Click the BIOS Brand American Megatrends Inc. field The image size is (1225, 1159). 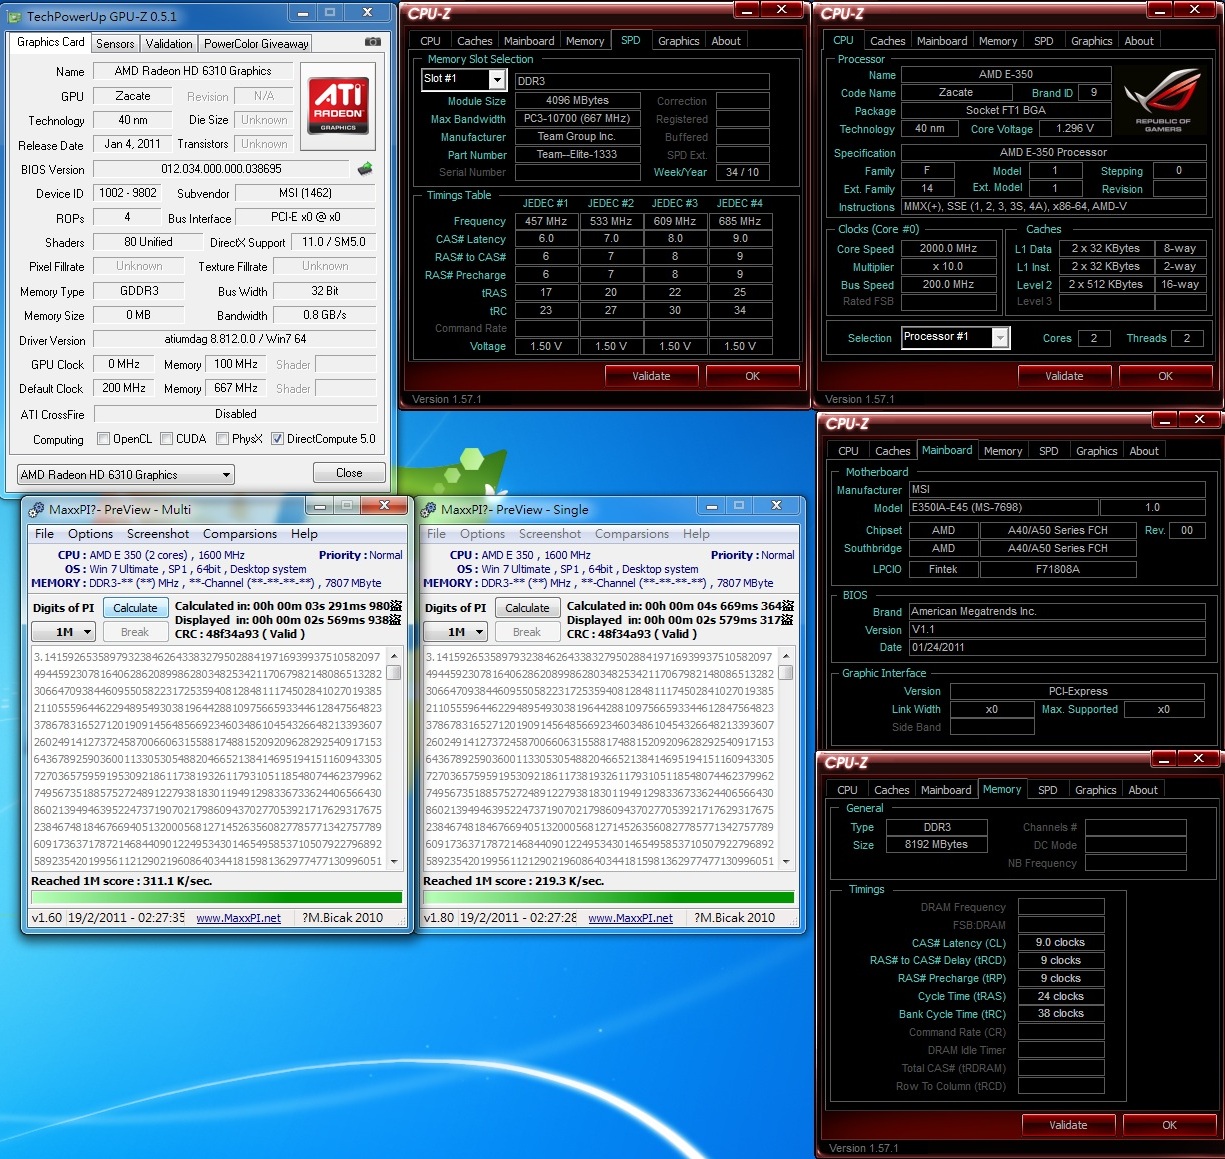coord(1056,611)
